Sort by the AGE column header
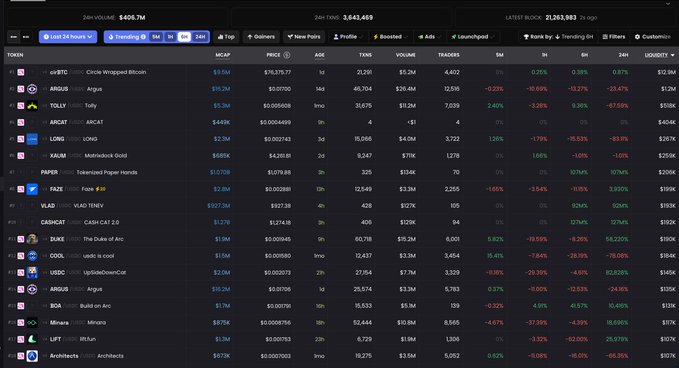679x368 pixels. click(320, 55)
